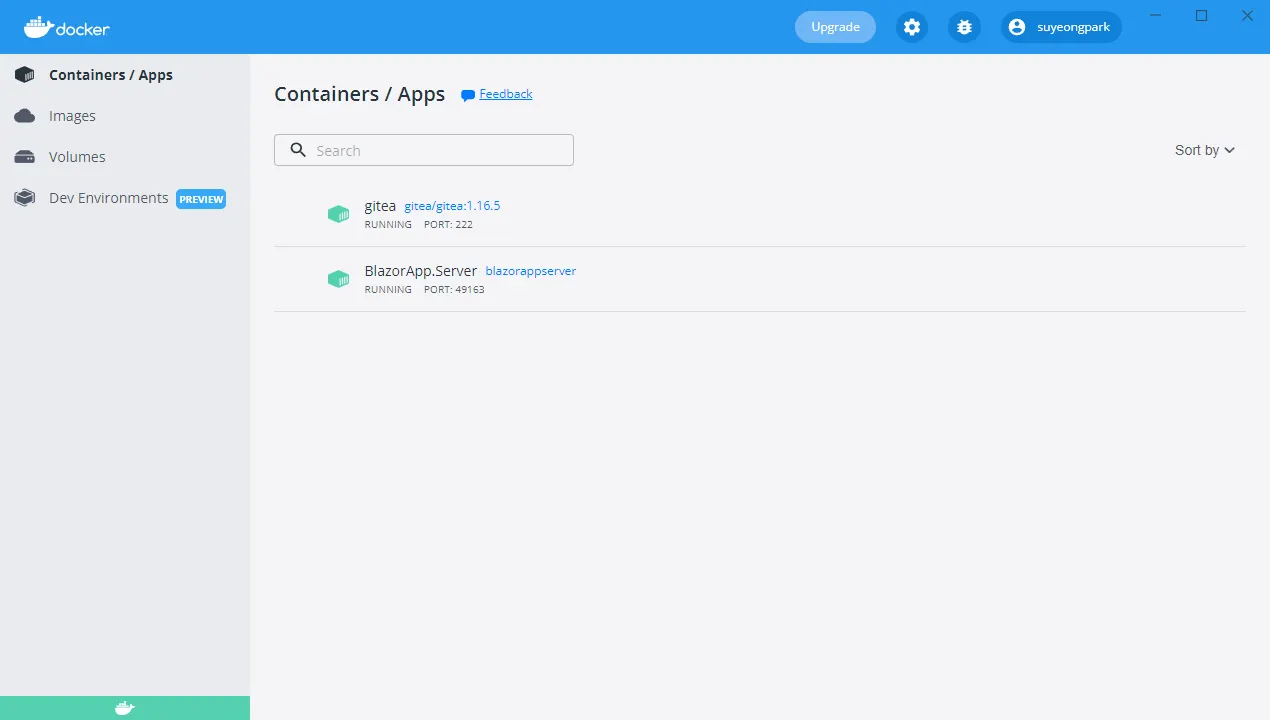Open the Feedback link
This screenshot has width=1270, height=720.
pyautogui.click(x=506, y=94)
